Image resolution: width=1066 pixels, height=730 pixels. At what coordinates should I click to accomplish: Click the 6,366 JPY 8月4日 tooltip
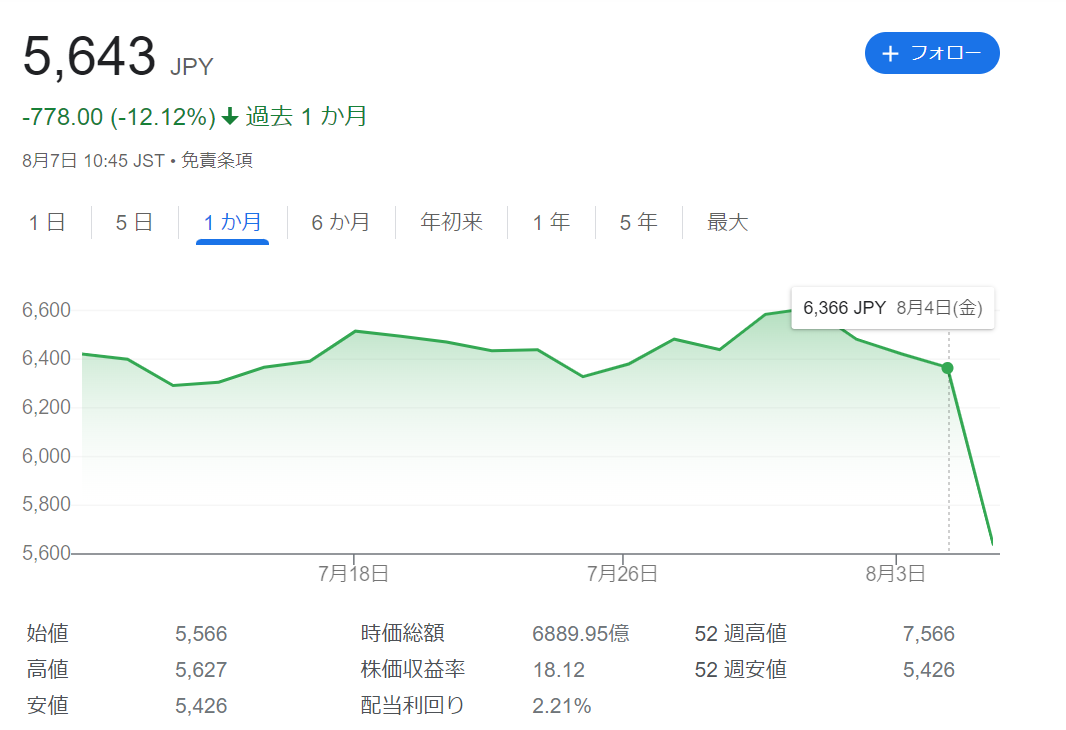pos(893,308)
